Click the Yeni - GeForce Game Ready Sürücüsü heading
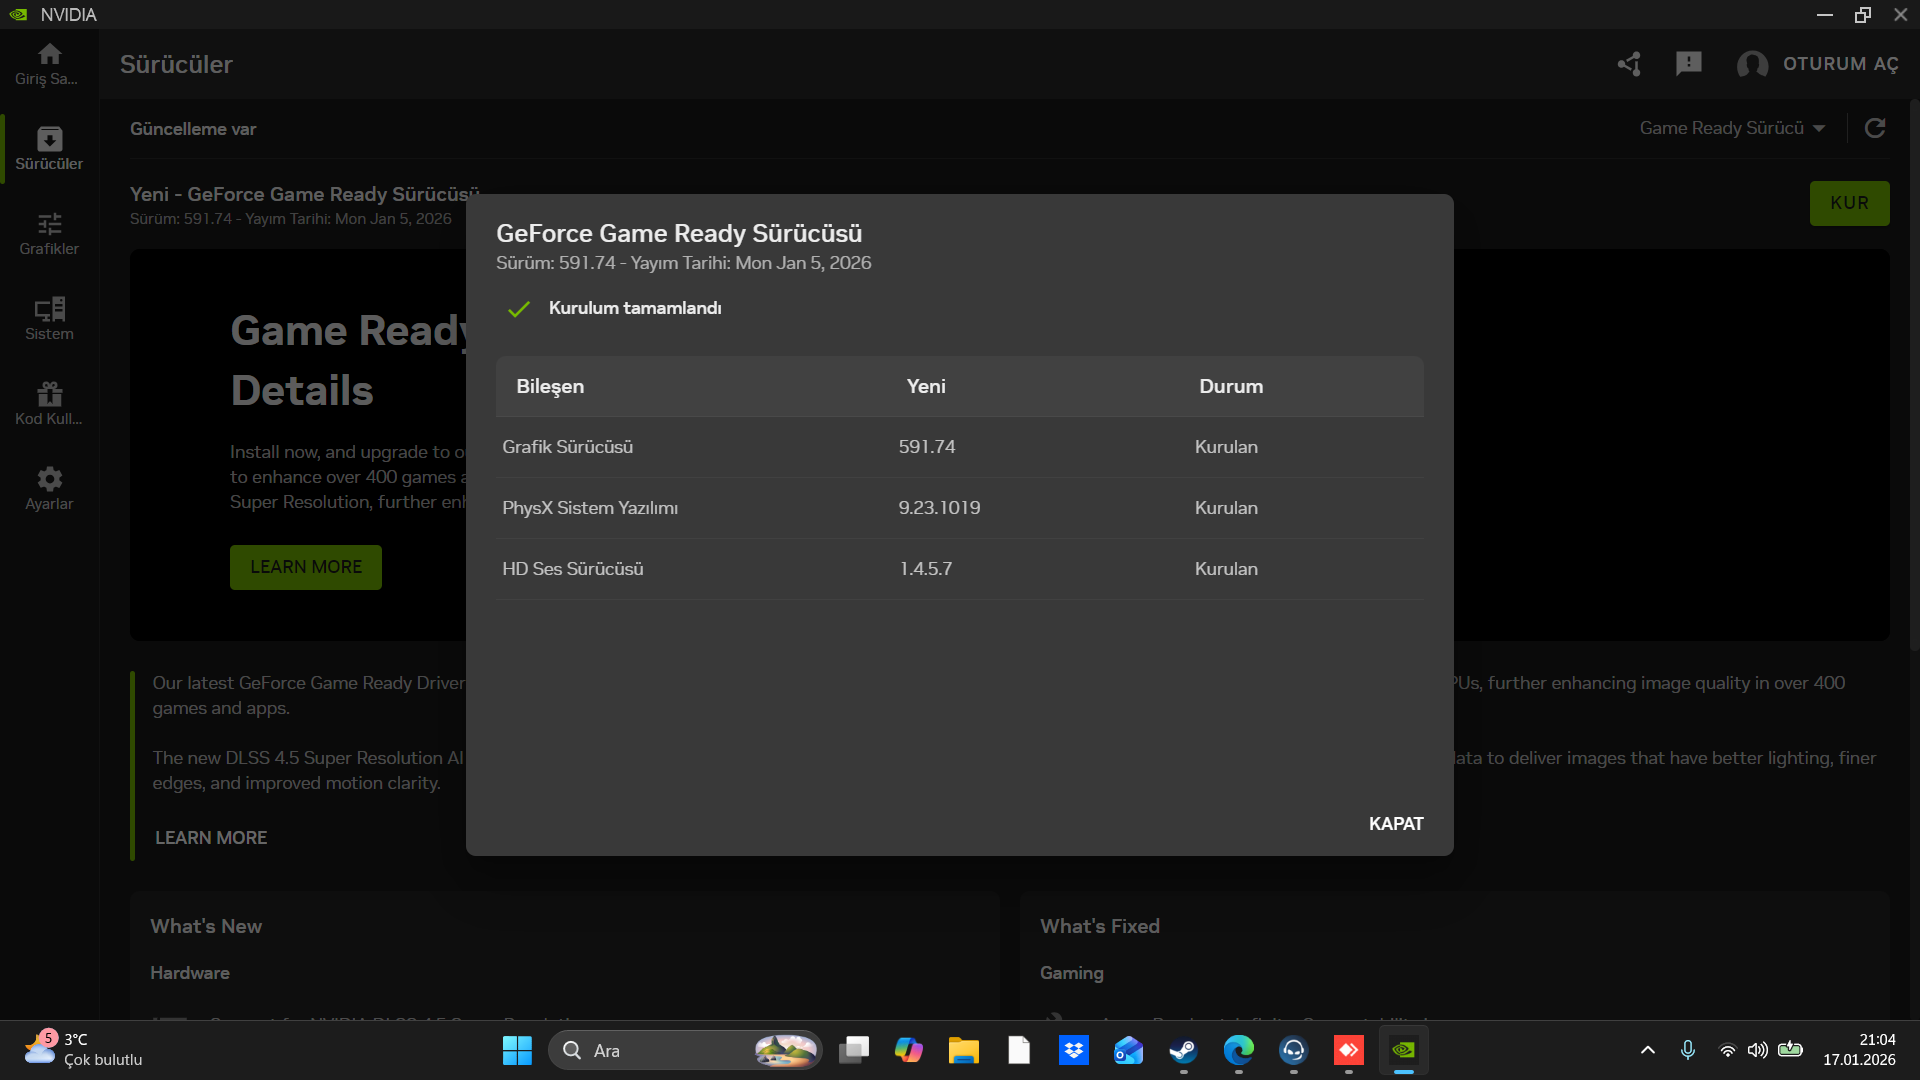1920x1080 pixels. click(305, 194)
